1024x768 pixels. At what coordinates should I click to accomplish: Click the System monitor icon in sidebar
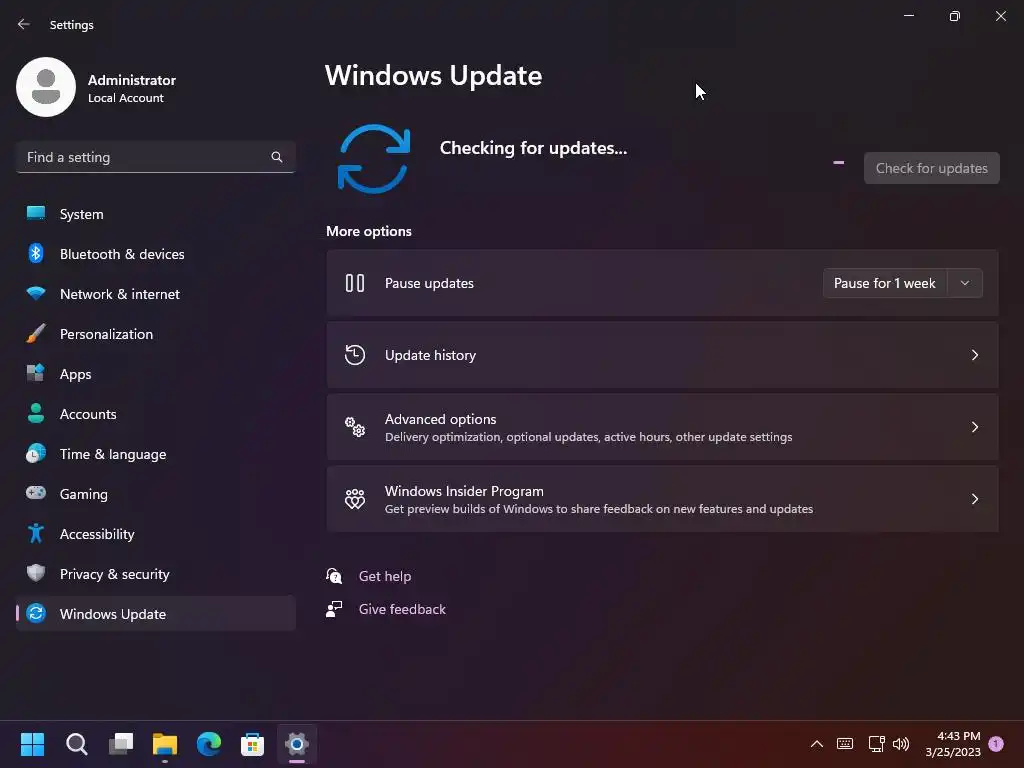pos(36,214)
